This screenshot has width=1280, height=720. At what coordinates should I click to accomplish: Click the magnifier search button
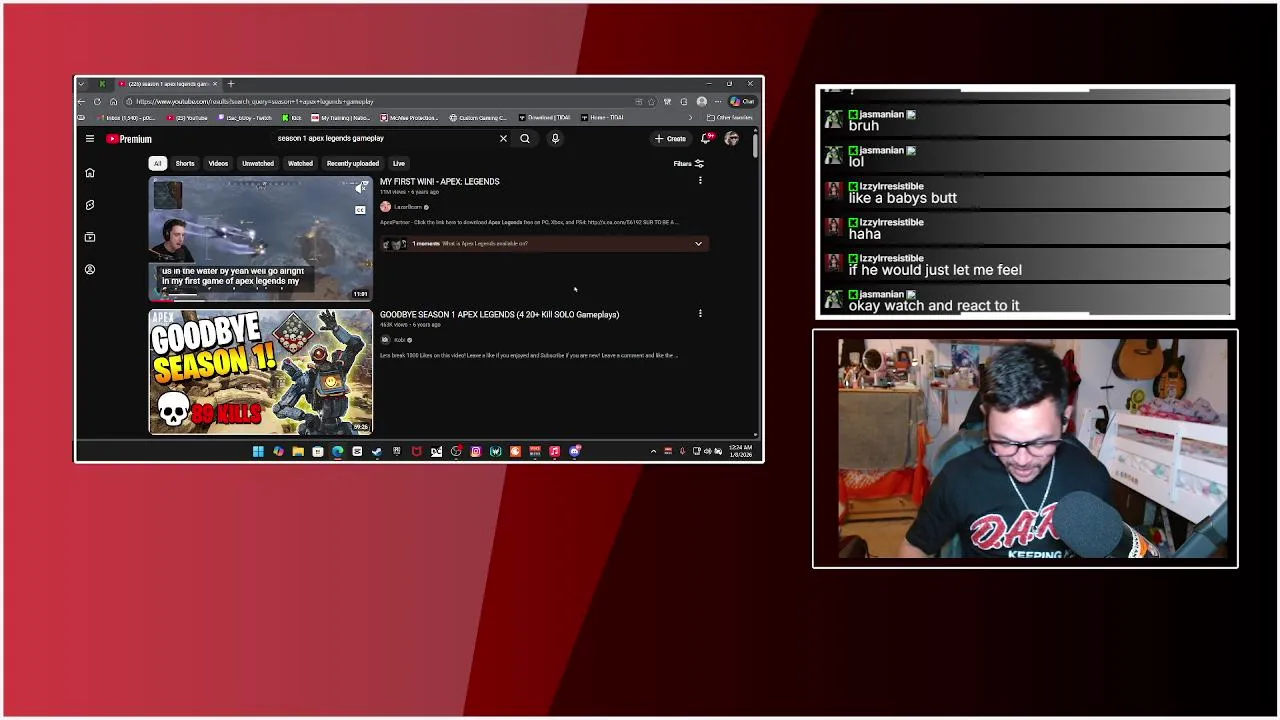click(525, 139)
